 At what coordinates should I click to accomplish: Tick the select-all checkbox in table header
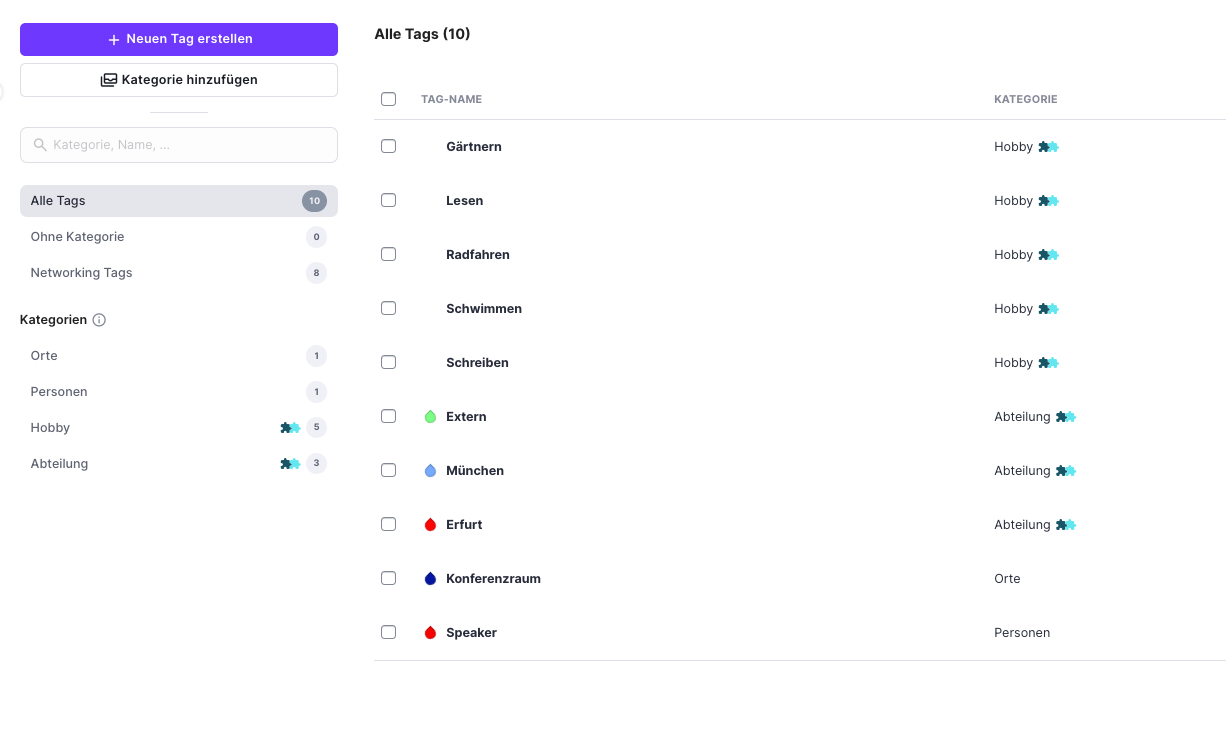pos(389,99)
